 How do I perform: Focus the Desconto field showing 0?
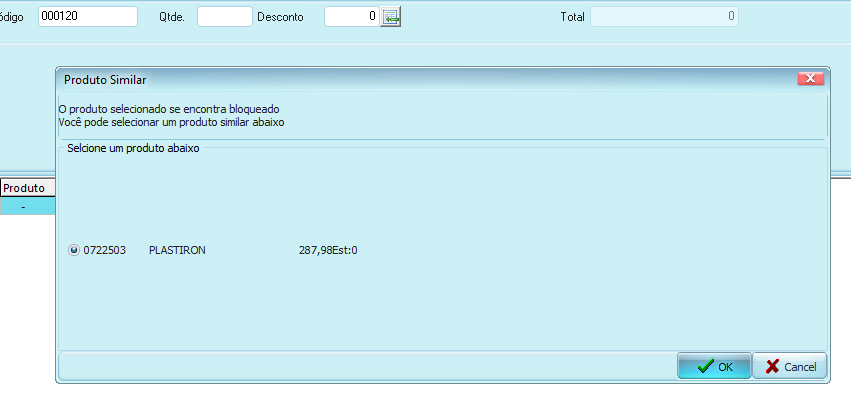click(x=352, y=16)
